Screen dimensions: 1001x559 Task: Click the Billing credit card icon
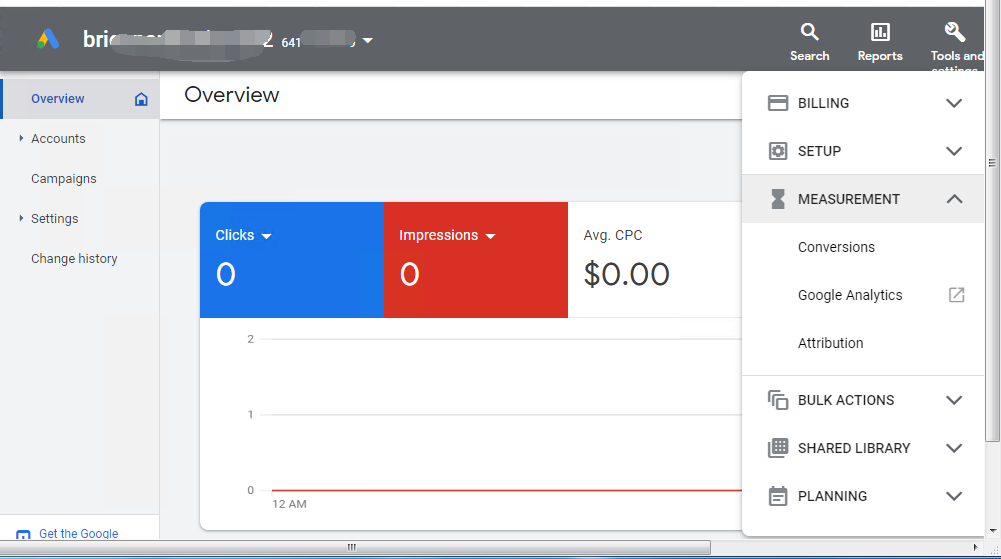(778, 103)
